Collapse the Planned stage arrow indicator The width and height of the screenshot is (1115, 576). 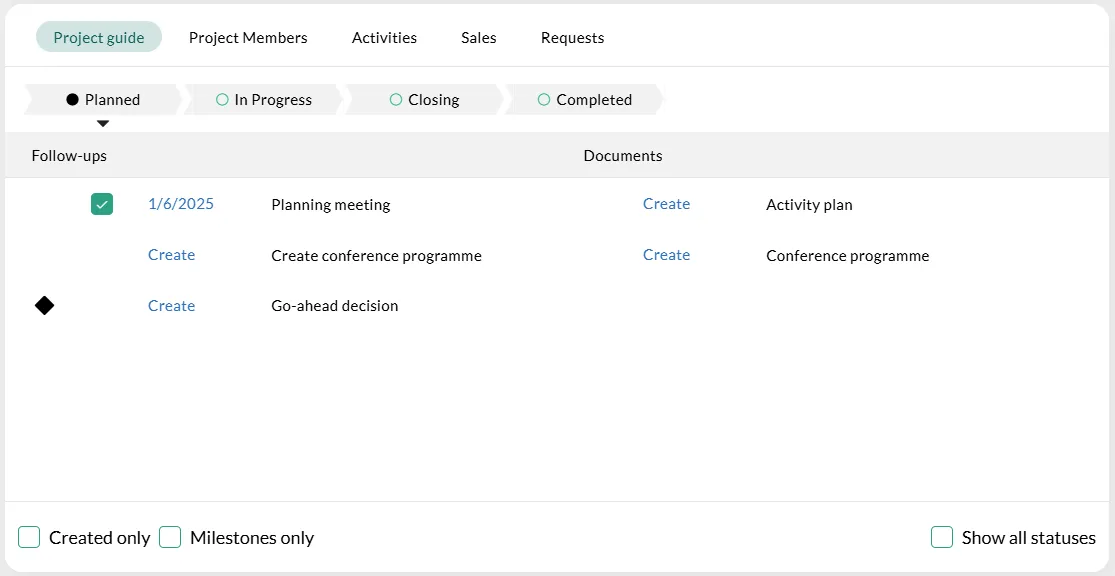[x=102, y=124]
